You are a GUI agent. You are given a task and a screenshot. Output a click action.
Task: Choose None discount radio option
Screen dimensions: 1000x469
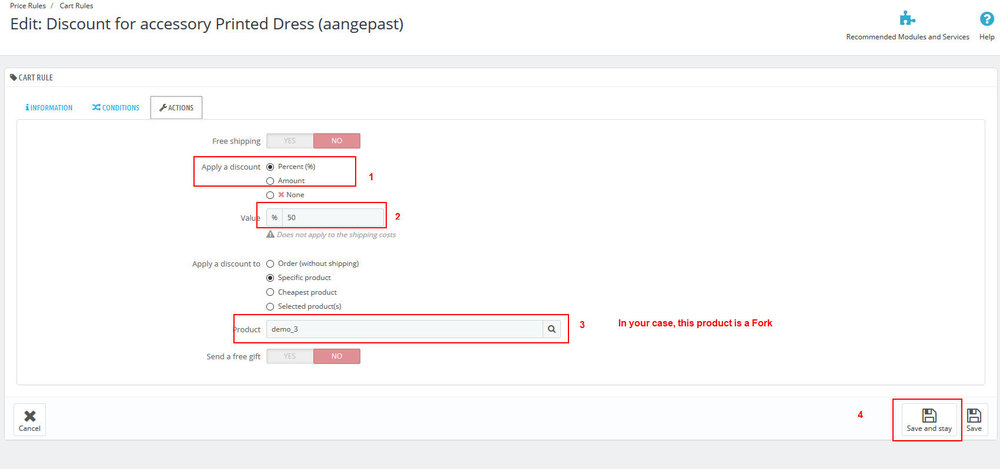pyautogui.click(x=270, y=195)
